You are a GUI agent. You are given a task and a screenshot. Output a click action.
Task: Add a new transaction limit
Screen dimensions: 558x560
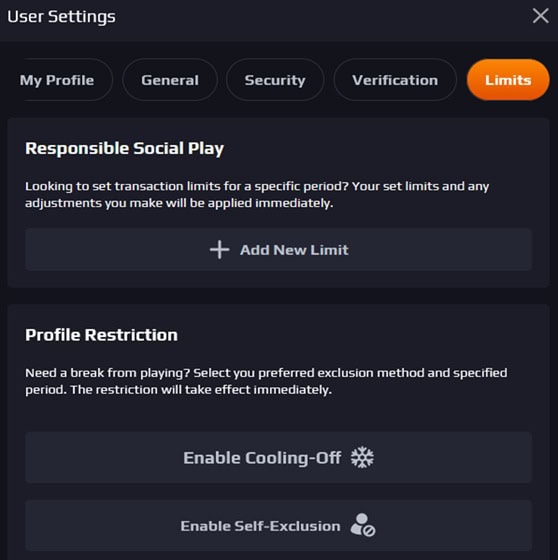[x=279, y=250]
